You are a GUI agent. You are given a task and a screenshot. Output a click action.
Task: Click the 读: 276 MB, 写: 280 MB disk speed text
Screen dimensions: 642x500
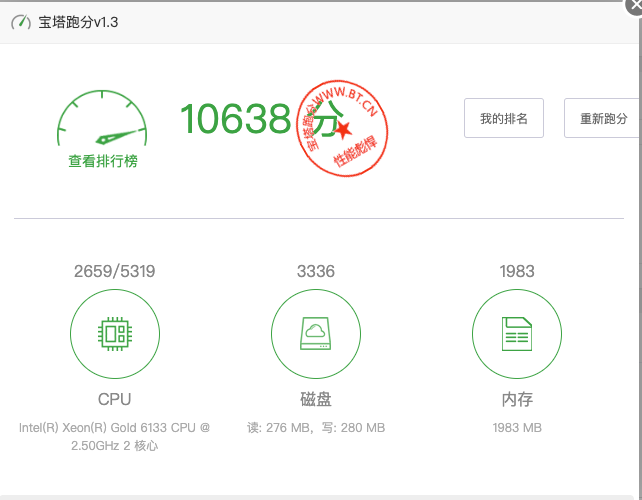316,428
